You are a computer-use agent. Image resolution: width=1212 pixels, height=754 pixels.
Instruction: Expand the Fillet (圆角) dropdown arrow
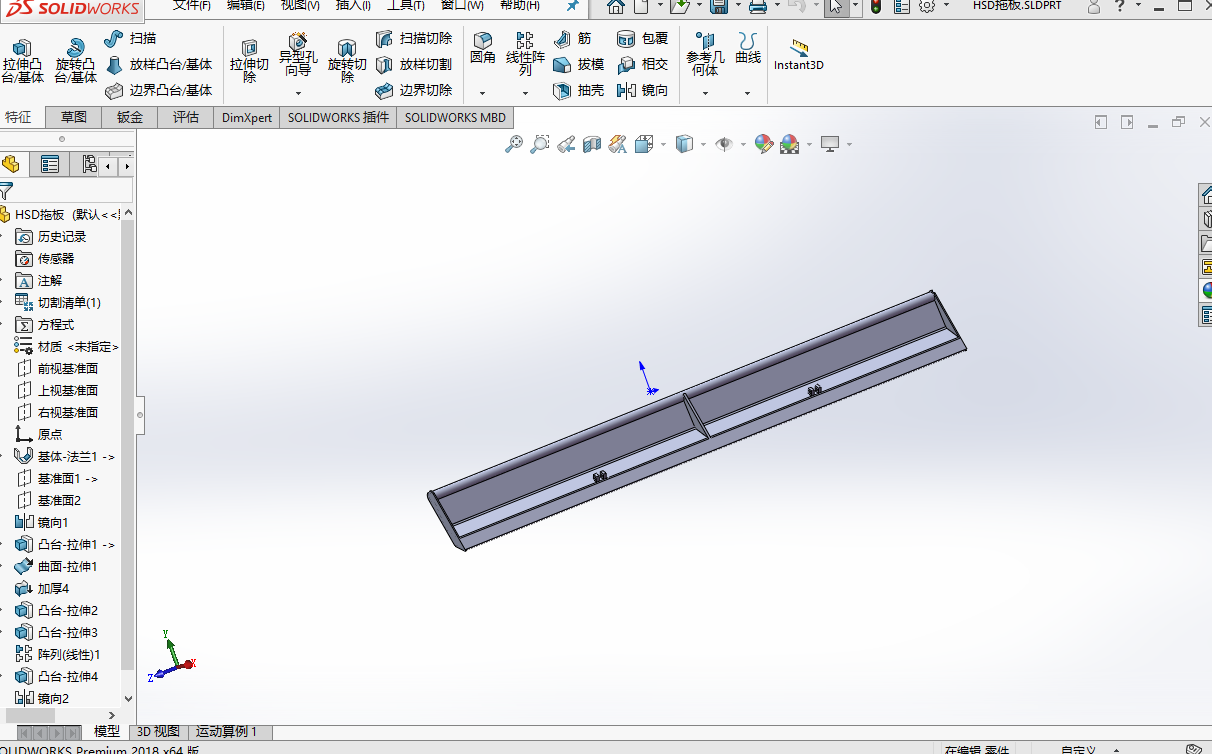tap(483, 93)
